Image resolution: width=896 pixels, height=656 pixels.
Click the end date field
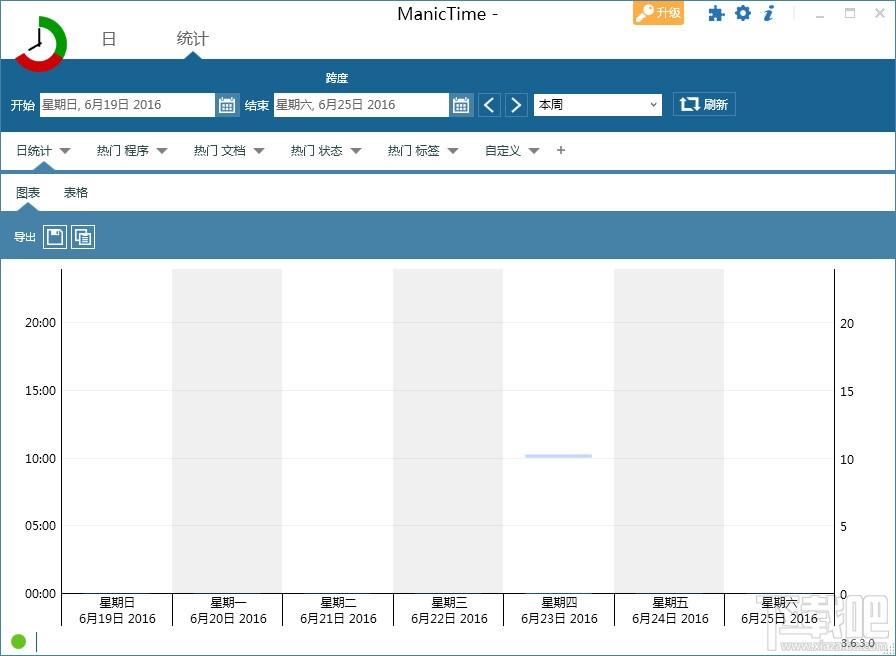[x=361, y=105]
